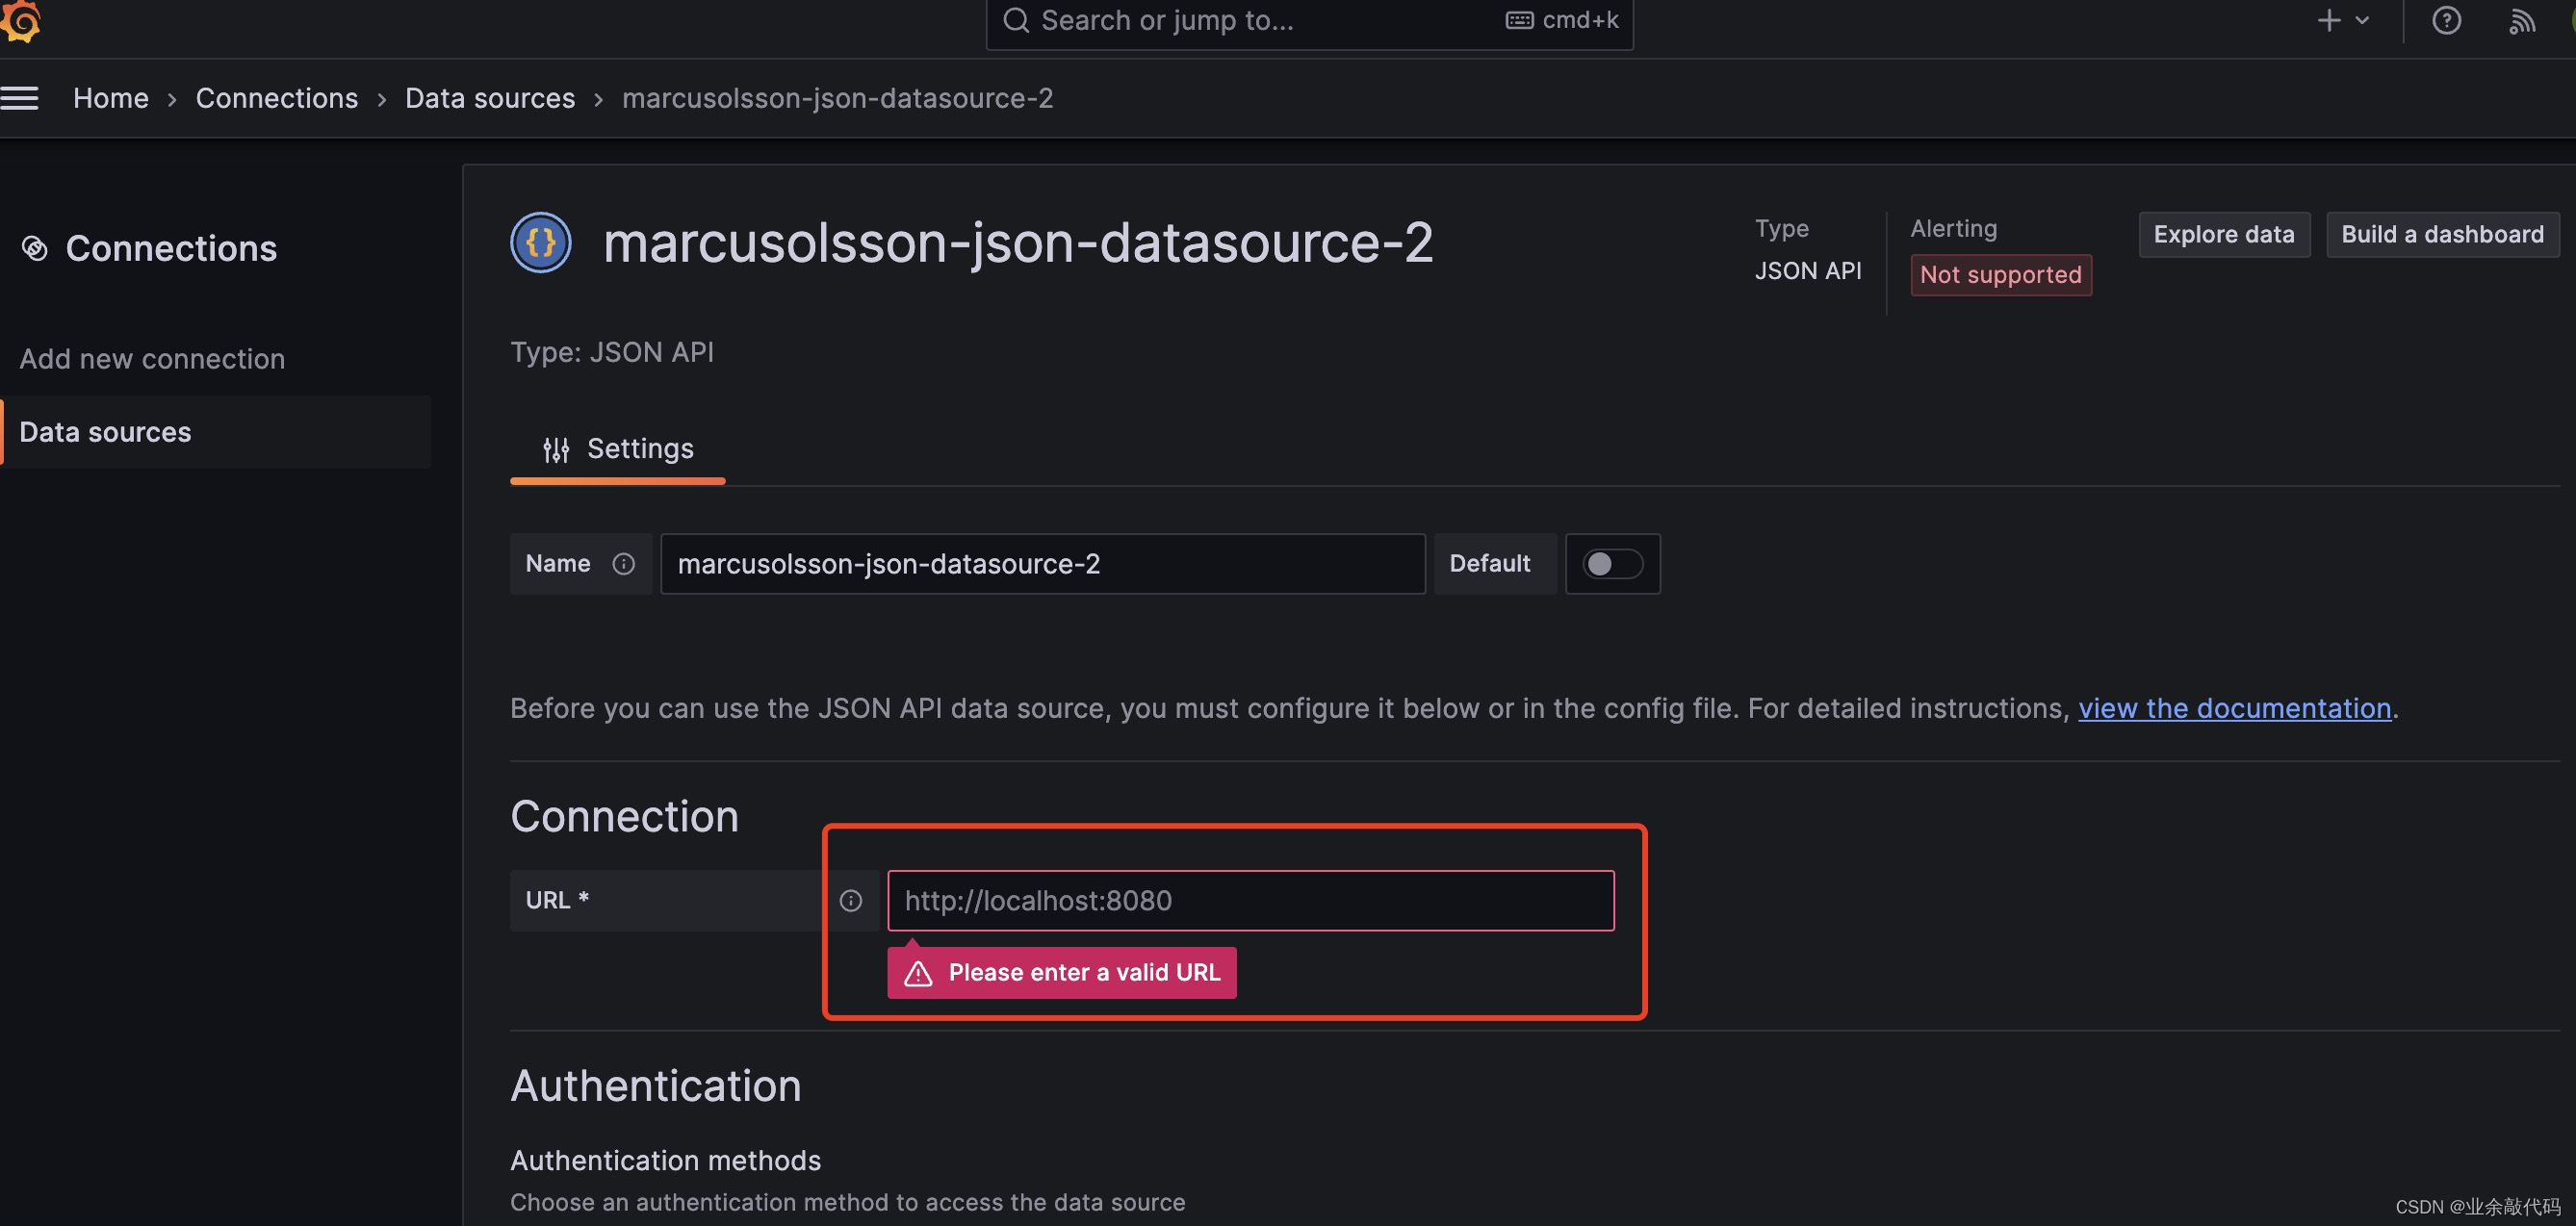This screenshot has width=2576, height=1226.
Task: Click the Connections globe icon in sidebar
Action: 34,247
